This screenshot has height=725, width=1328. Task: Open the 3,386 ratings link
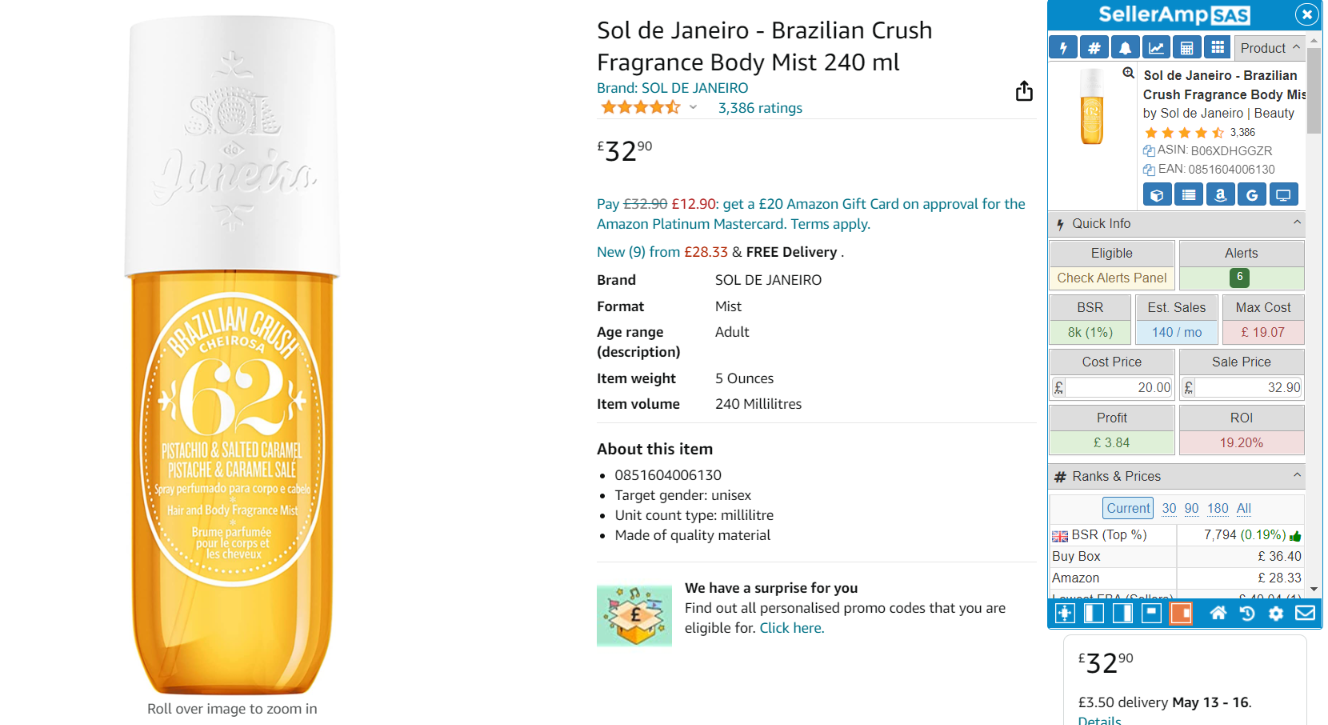click(760, 108)
